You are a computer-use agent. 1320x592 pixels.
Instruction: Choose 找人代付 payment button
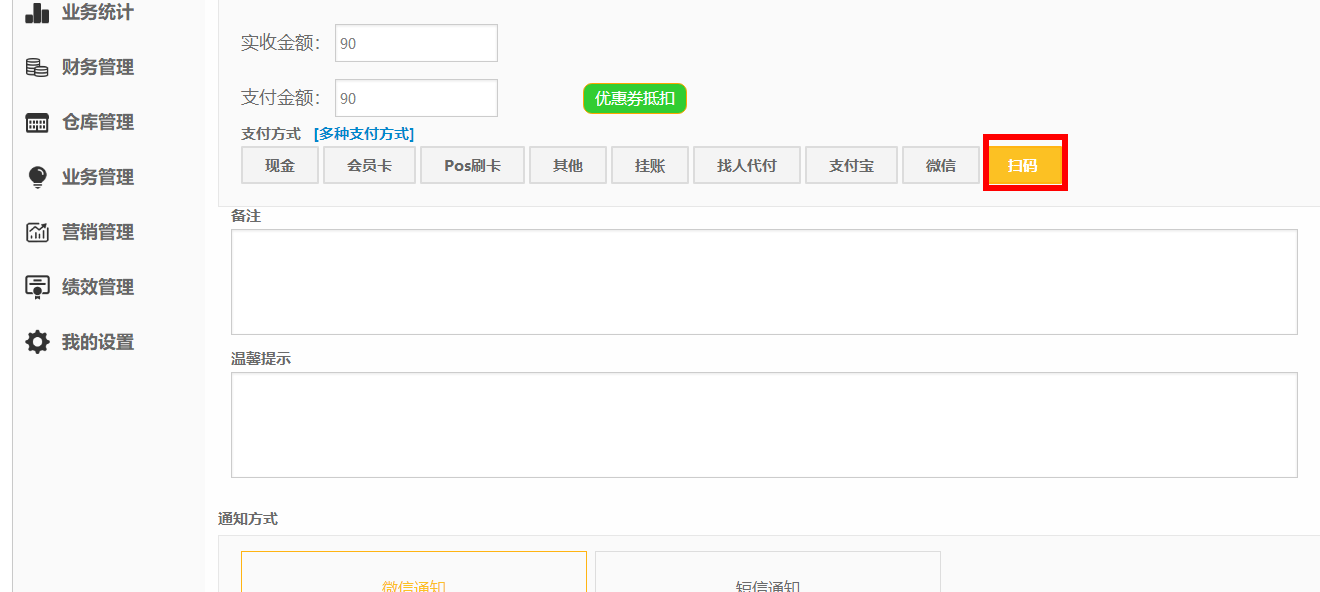pos(747,166)
